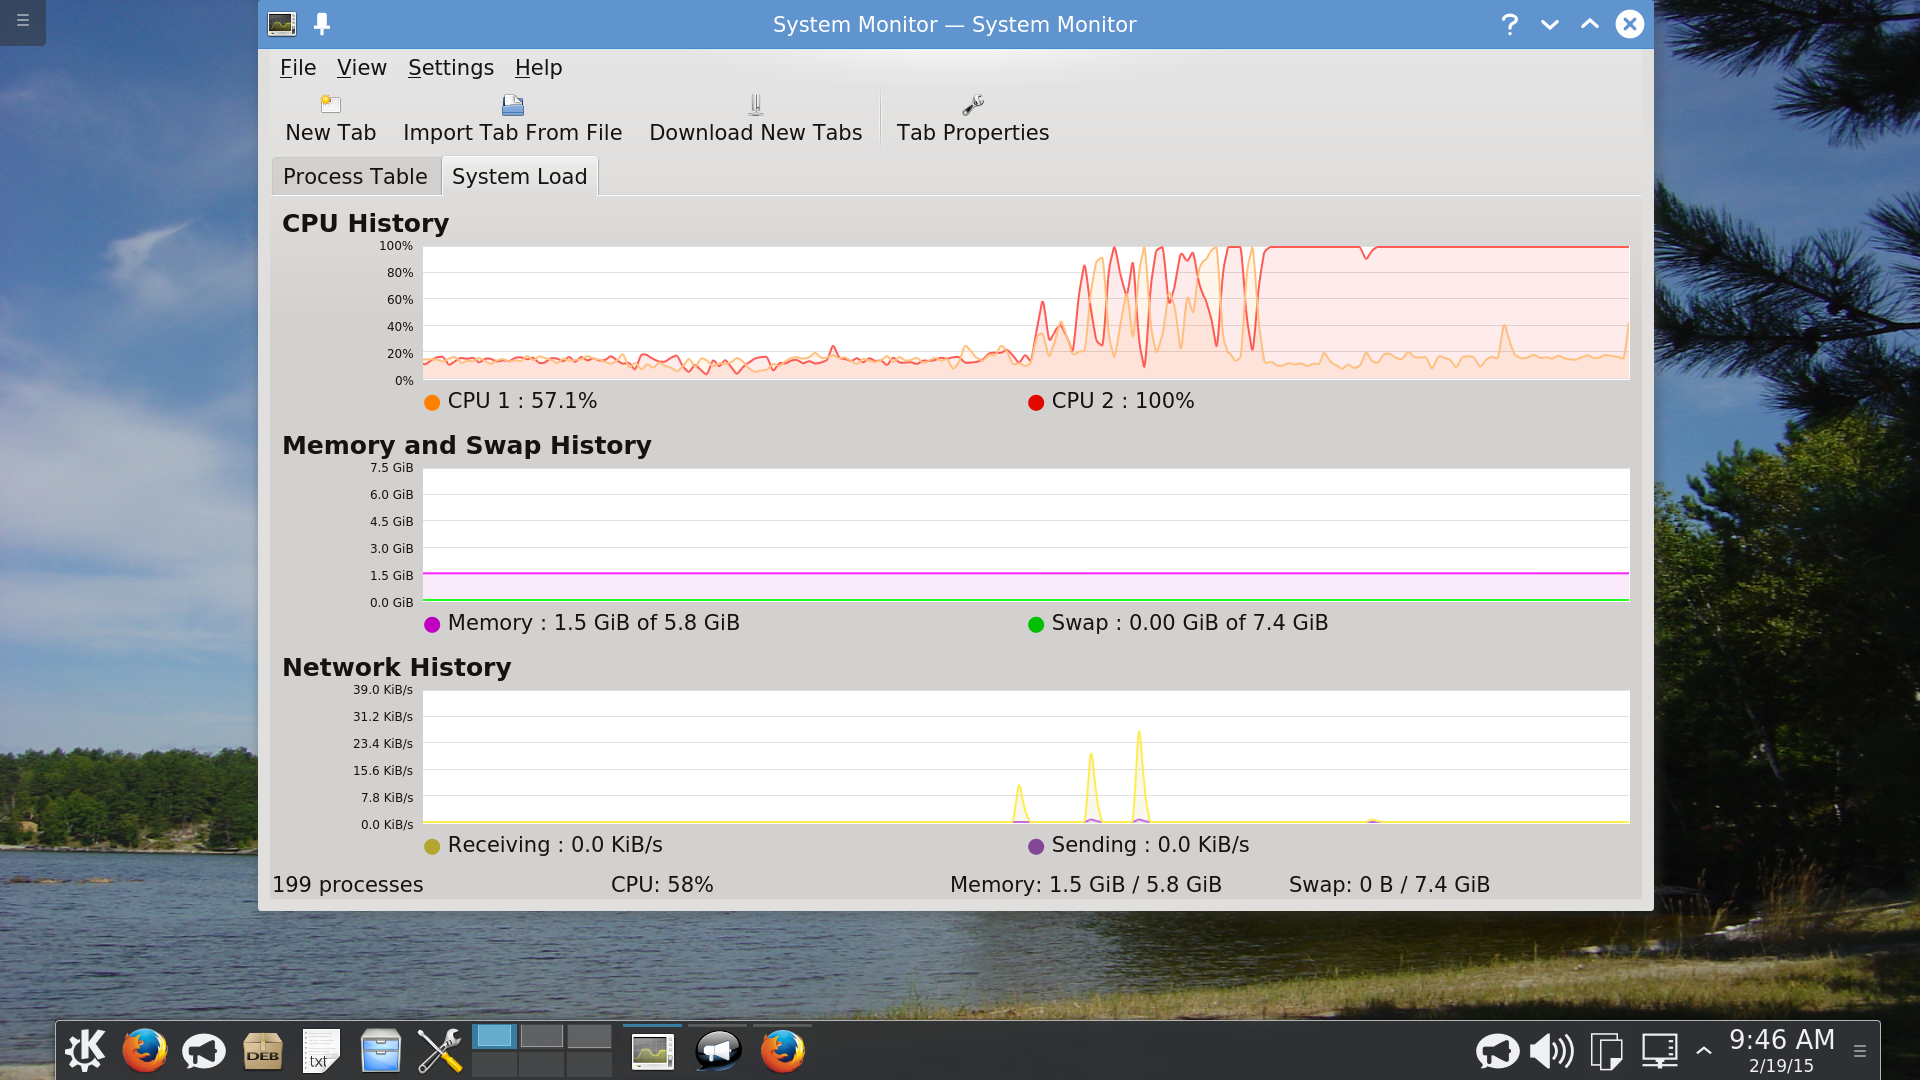
Task: Click 'Sending : 0.0 KiB/s' label
Action: tap(1150, 844)
